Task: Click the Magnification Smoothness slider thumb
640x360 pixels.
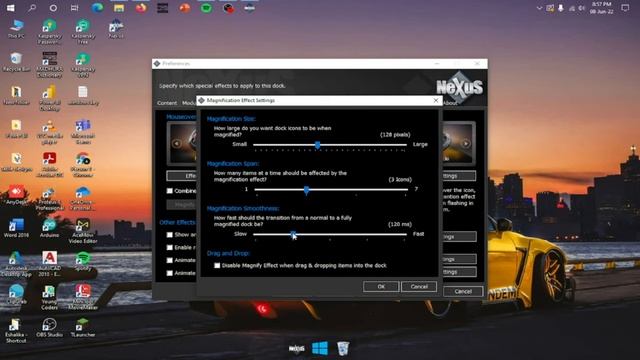Action: (293, 234)
